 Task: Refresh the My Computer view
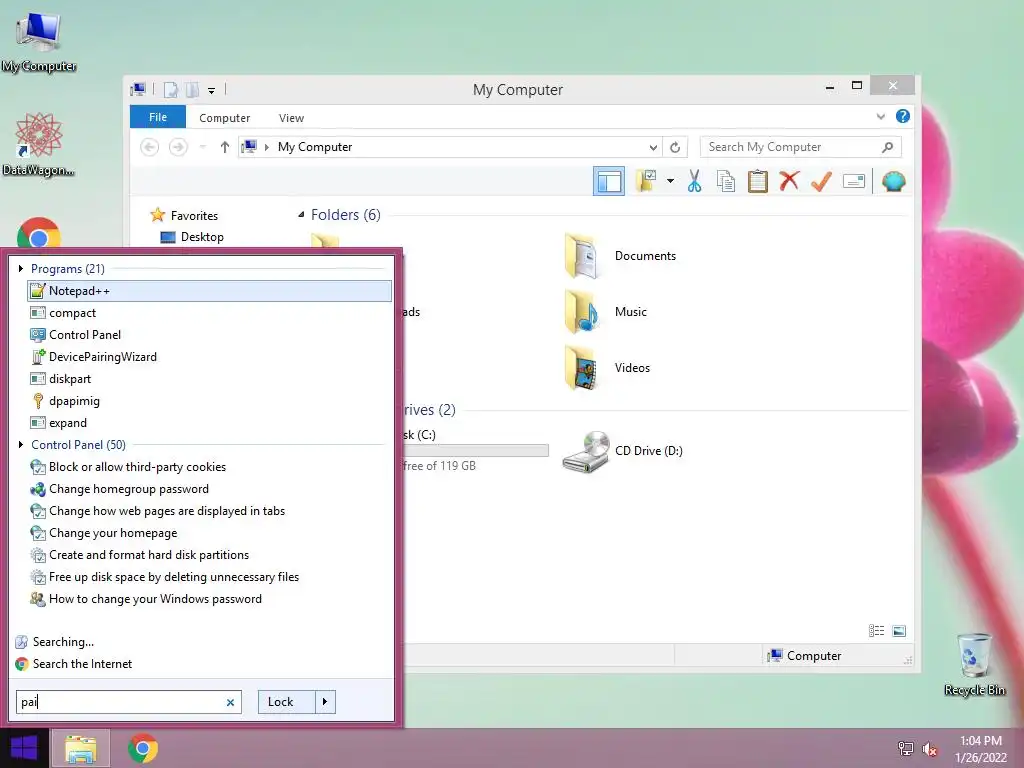click(x=675, y=148)
